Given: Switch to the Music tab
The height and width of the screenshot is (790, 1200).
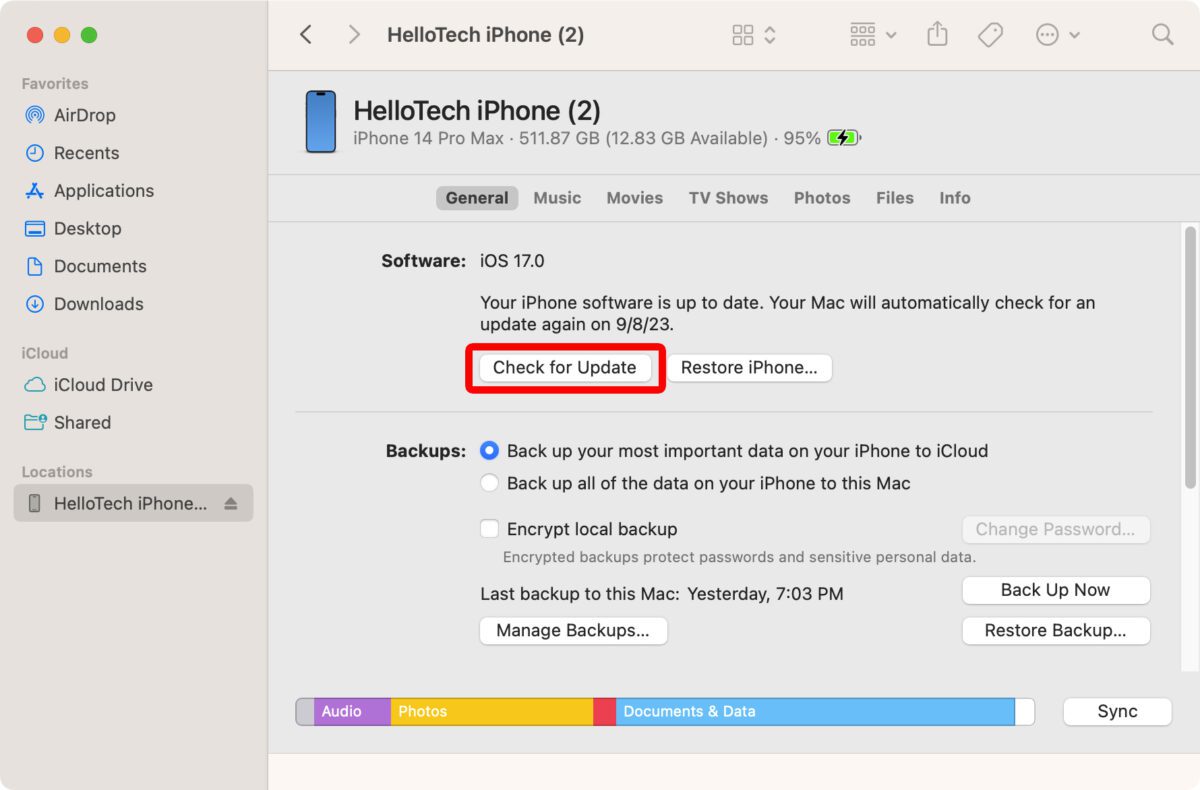Looking at the screenshot, I should point(557,197).
